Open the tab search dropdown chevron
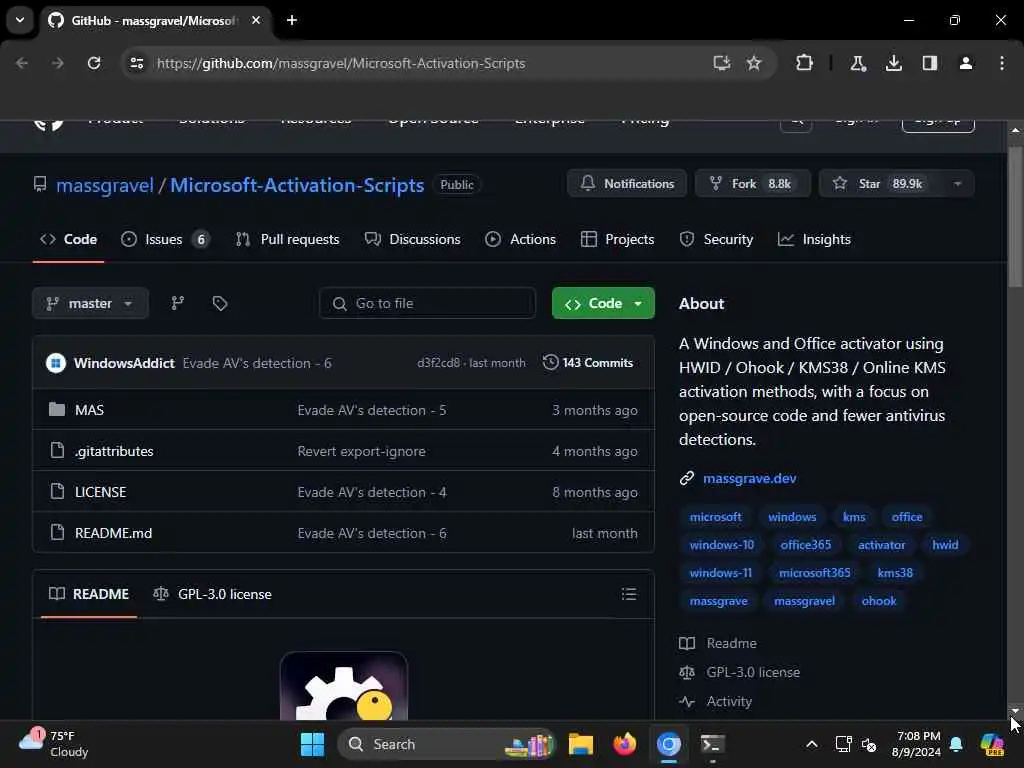Image resolution: width=1024 pixels, height=768 pixels. 20,20
